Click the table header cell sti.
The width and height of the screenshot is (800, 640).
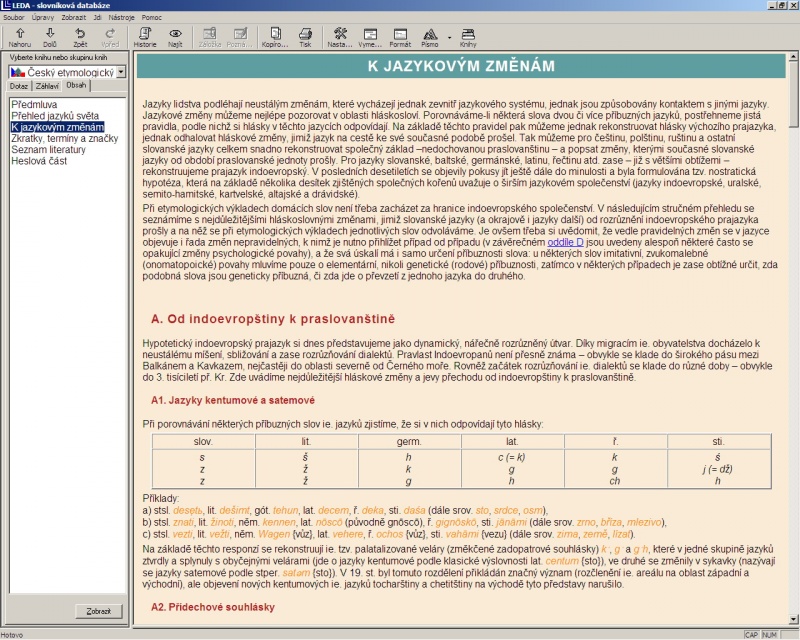(x=718, y=441)
